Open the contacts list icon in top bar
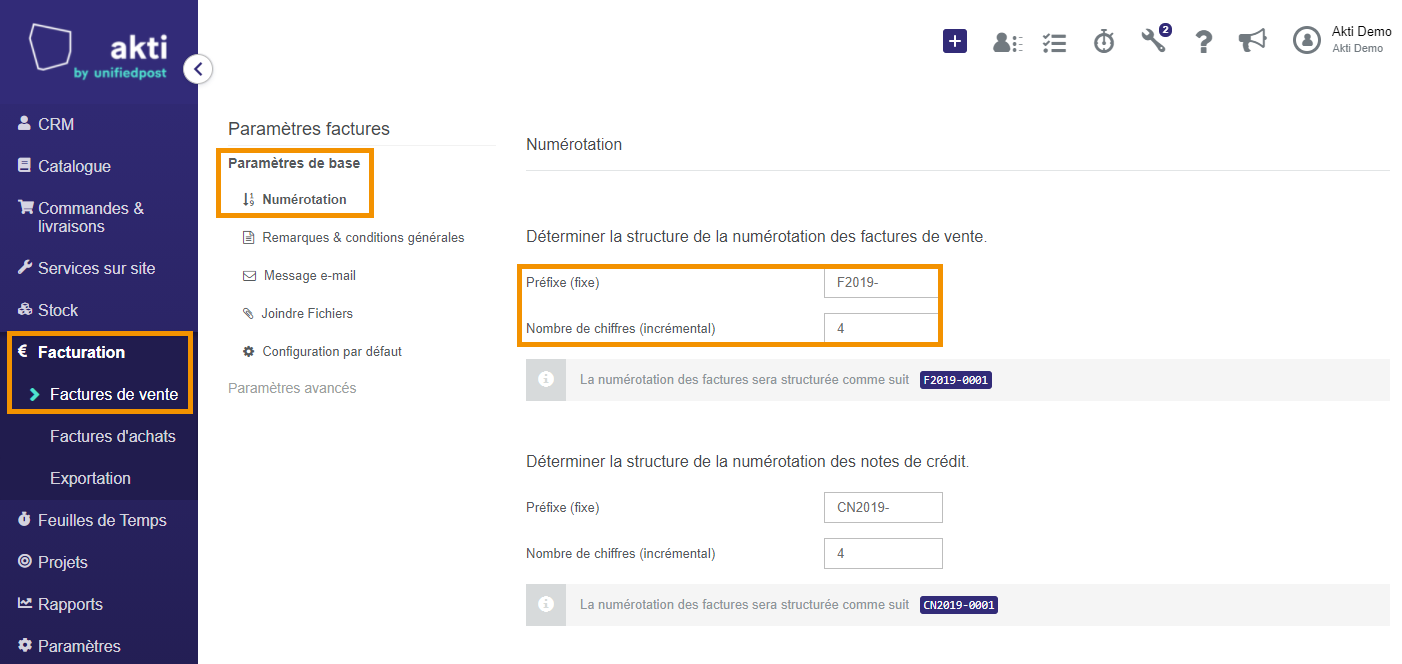The height and width of the screenshot is (664, 1402). pyautogui.click(x=1007, y=42)
